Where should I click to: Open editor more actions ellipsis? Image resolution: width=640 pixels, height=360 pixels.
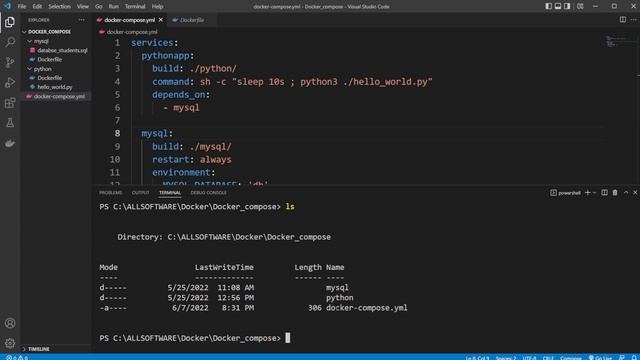click(x=633, y=20)
